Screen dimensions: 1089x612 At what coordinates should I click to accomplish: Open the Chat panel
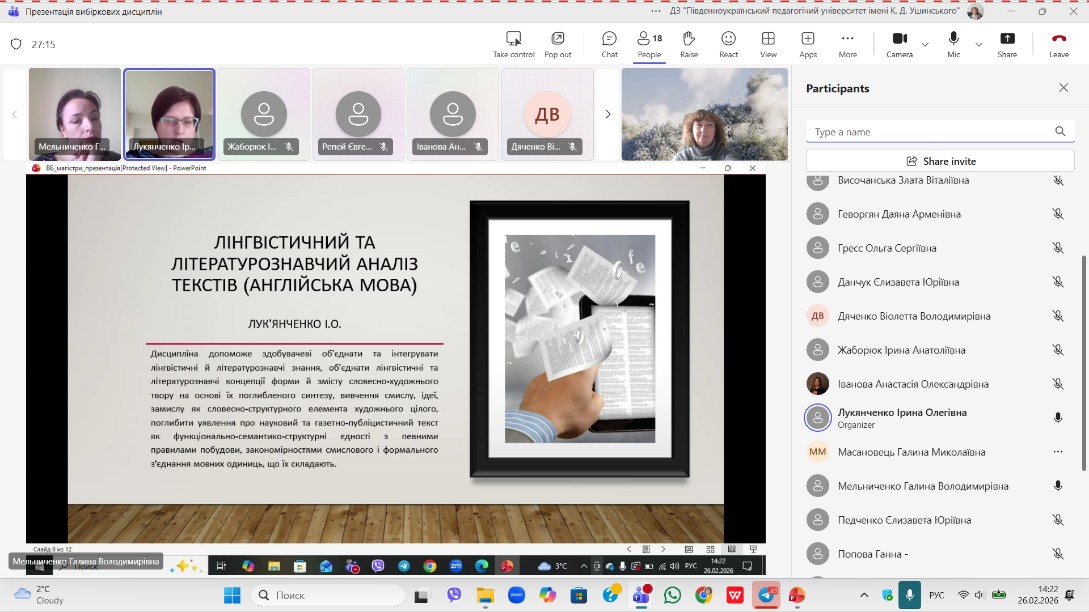[609, 42]
